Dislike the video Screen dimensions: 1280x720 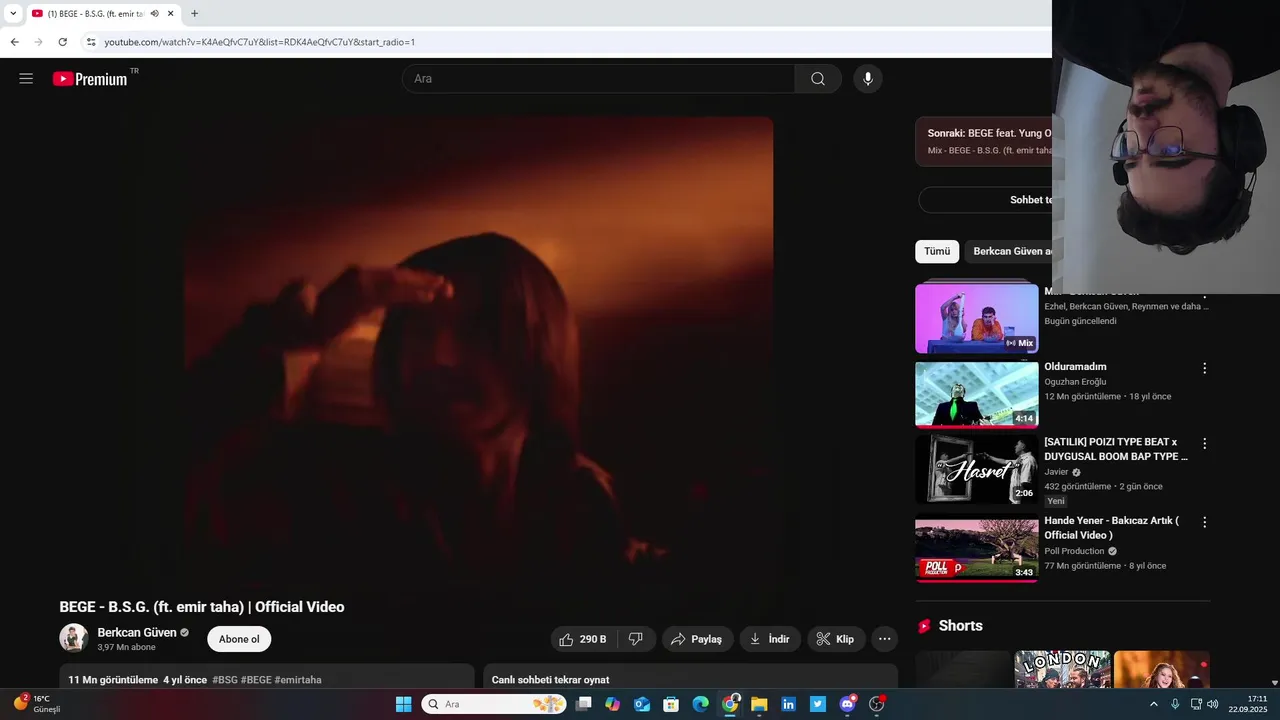tap(636, 639)
